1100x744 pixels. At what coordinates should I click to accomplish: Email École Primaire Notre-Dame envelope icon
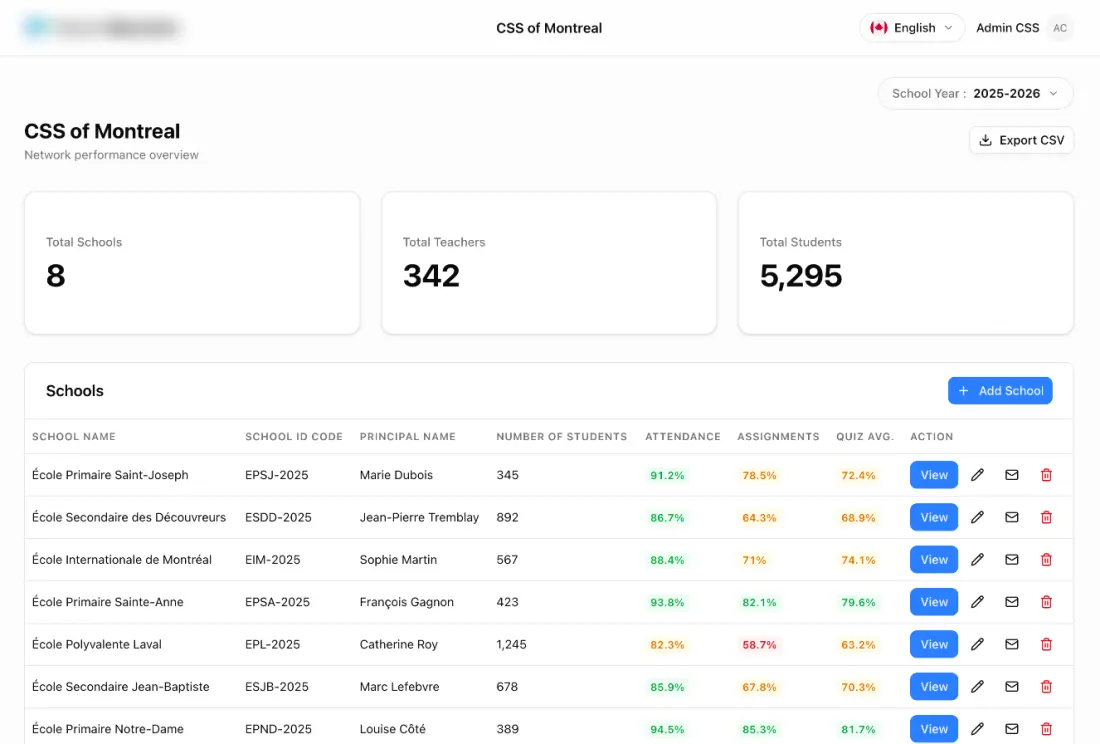[1012, 729]
